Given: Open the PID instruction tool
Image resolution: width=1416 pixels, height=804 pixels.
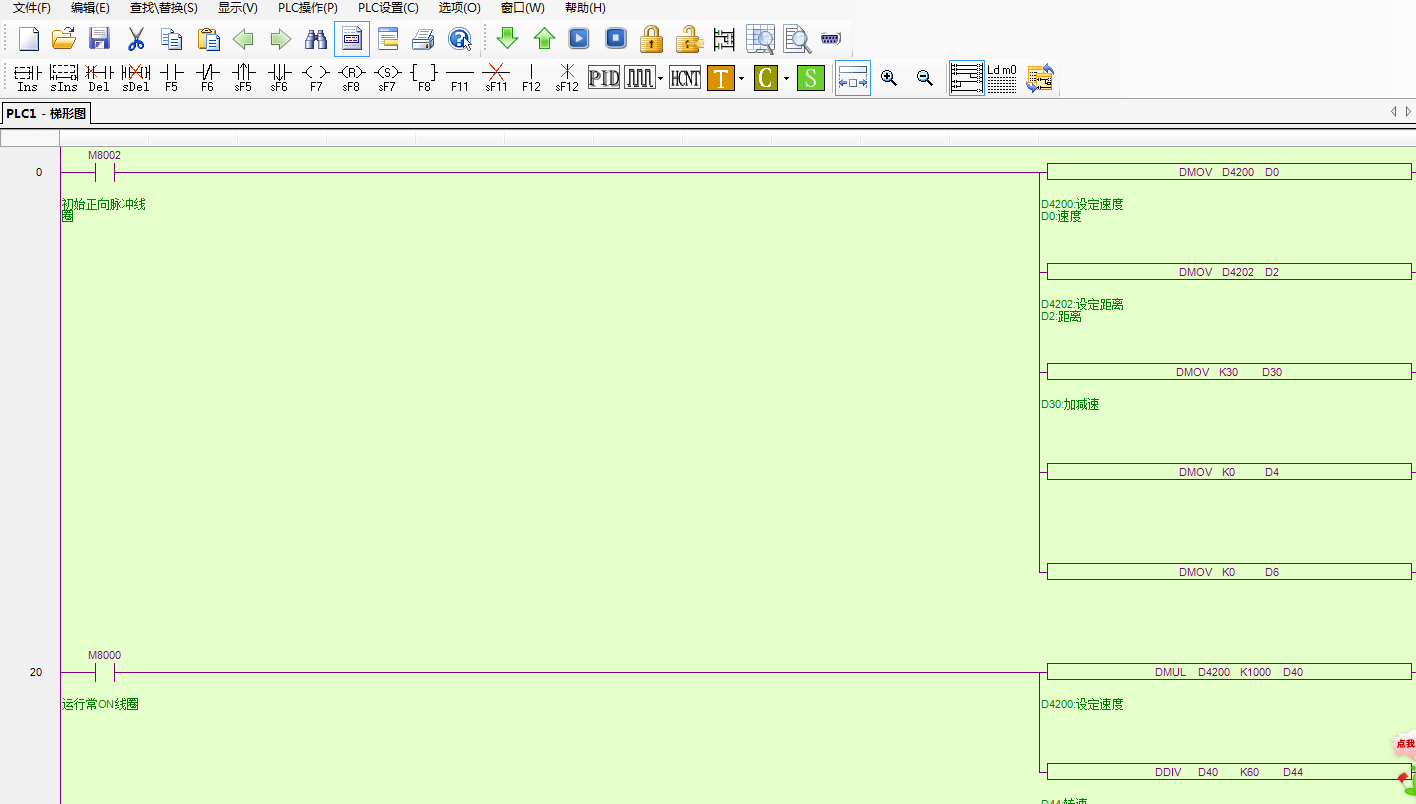Looking at the screenshot, I should (604, 77).
